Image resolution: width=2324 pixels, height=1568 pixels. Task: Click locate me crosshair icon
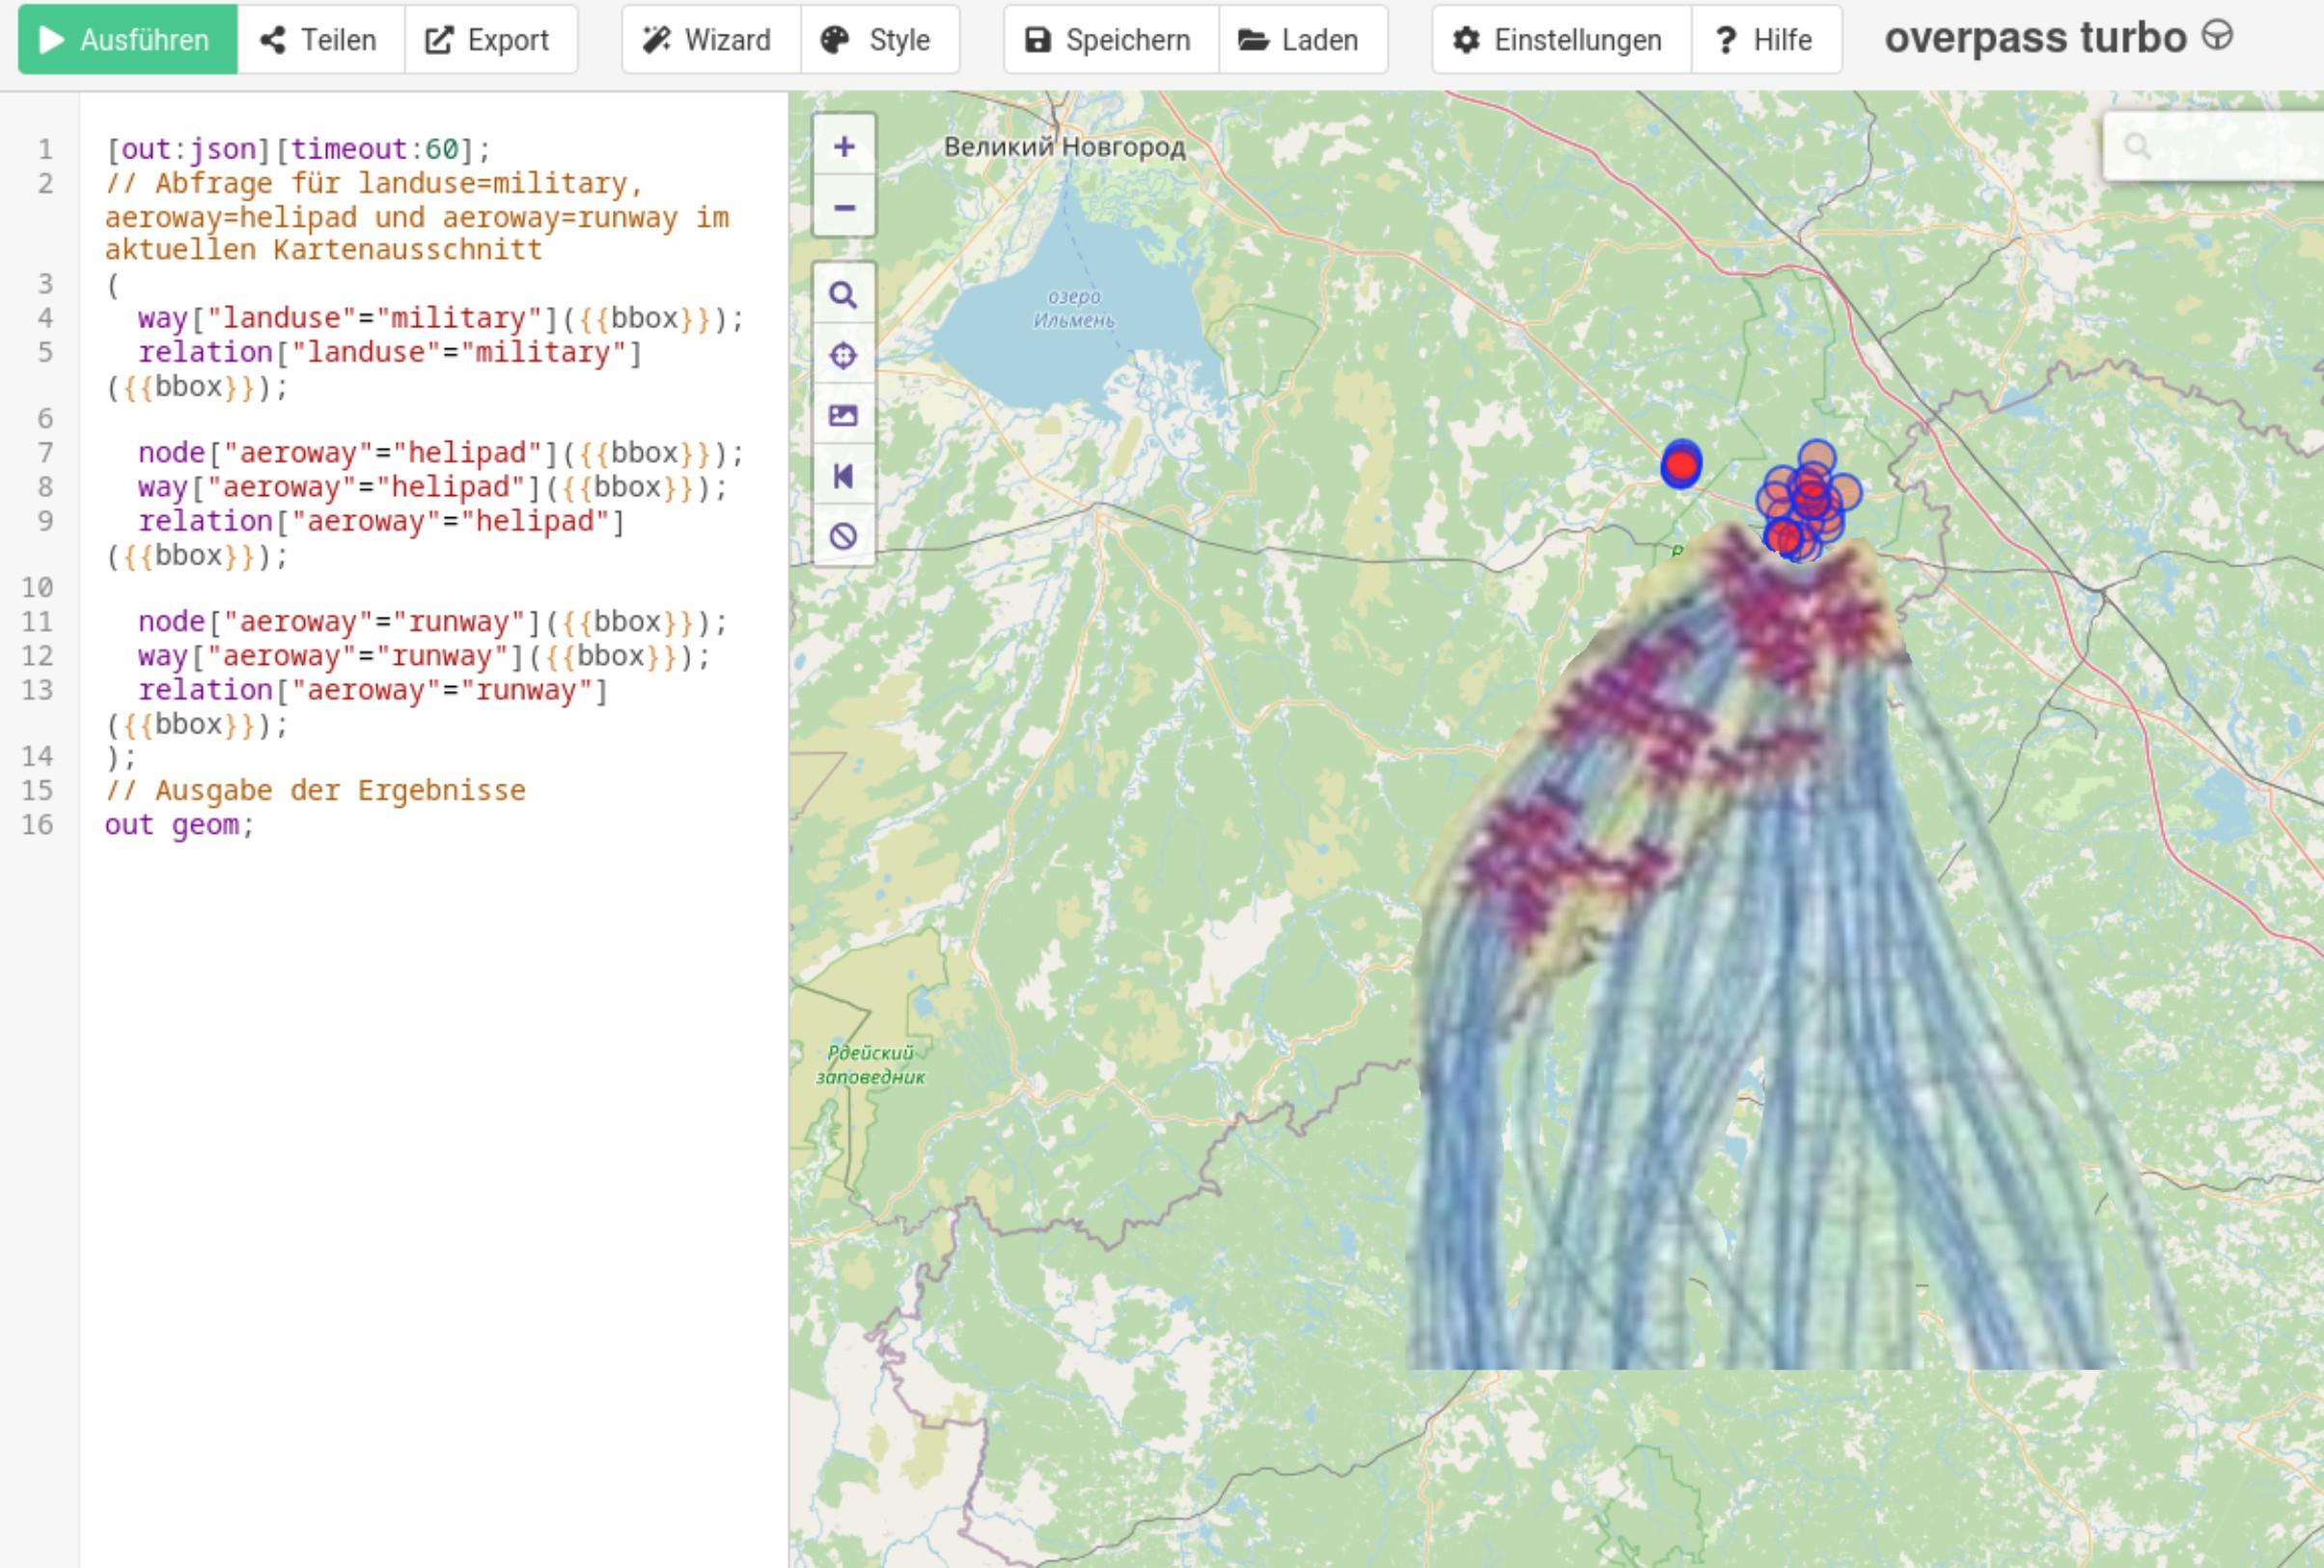point(843,355)
